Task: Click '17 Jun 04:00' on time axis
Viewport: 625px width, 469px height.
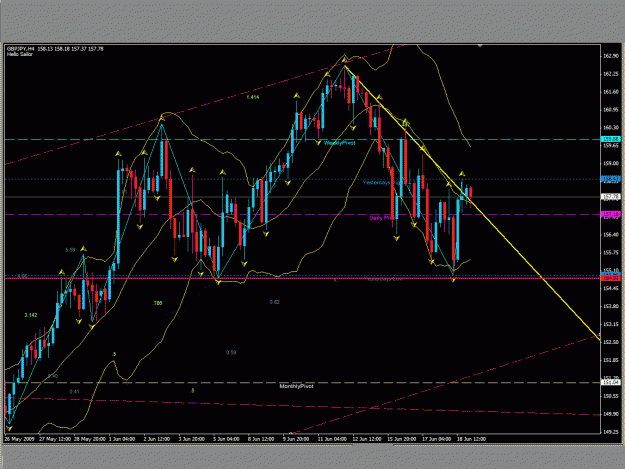Action: 436,439
